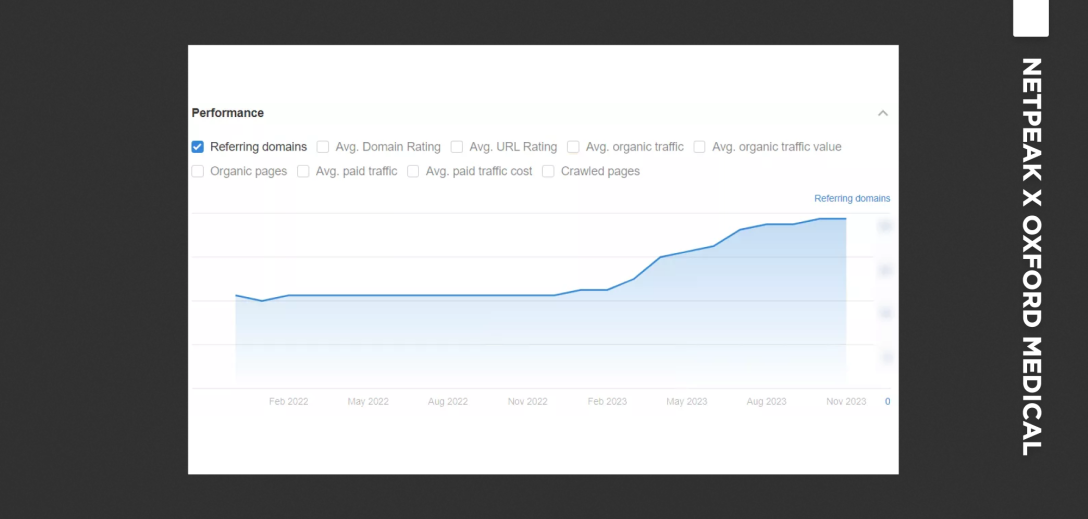Check the Crawled pages checkbox
This screenshot has width=1088, height=519.
pyautogui.click(x=548, y=171)
